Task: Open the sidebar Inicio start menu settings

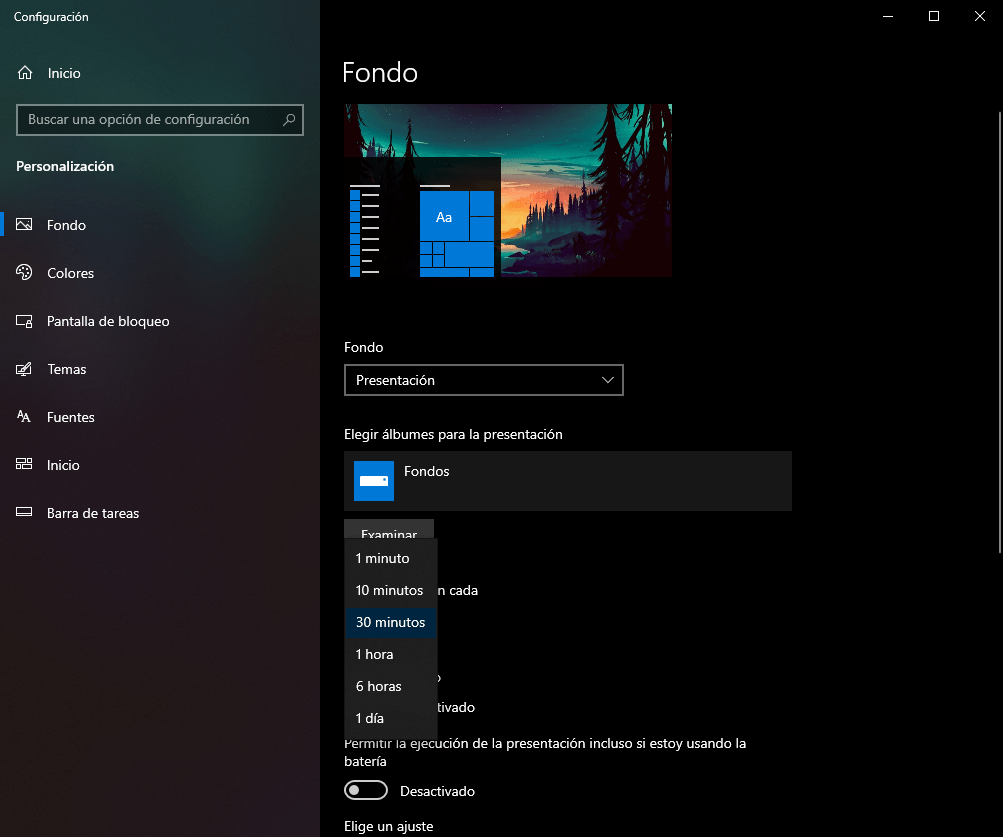Action: click(x=63, y=465)
